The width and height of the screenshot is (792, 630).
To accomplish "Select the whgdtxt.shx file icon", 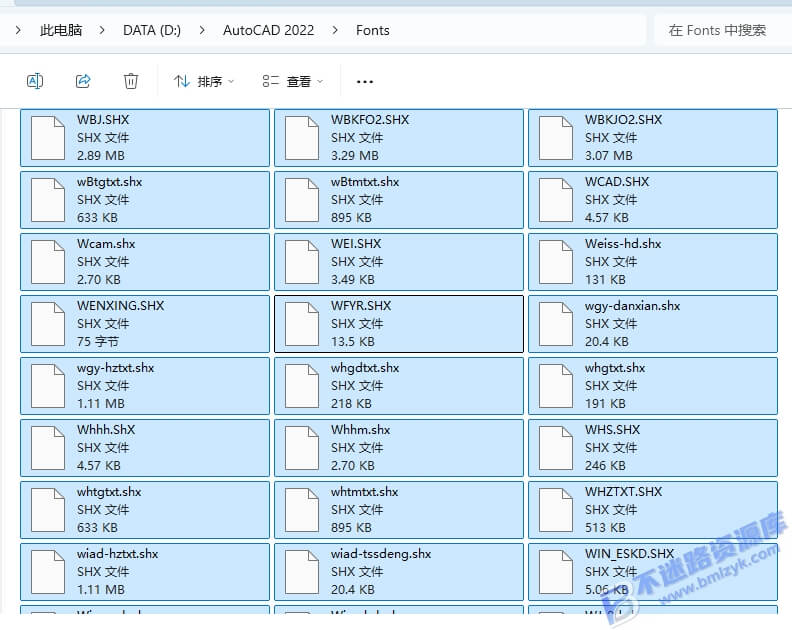I will (302, 386).
